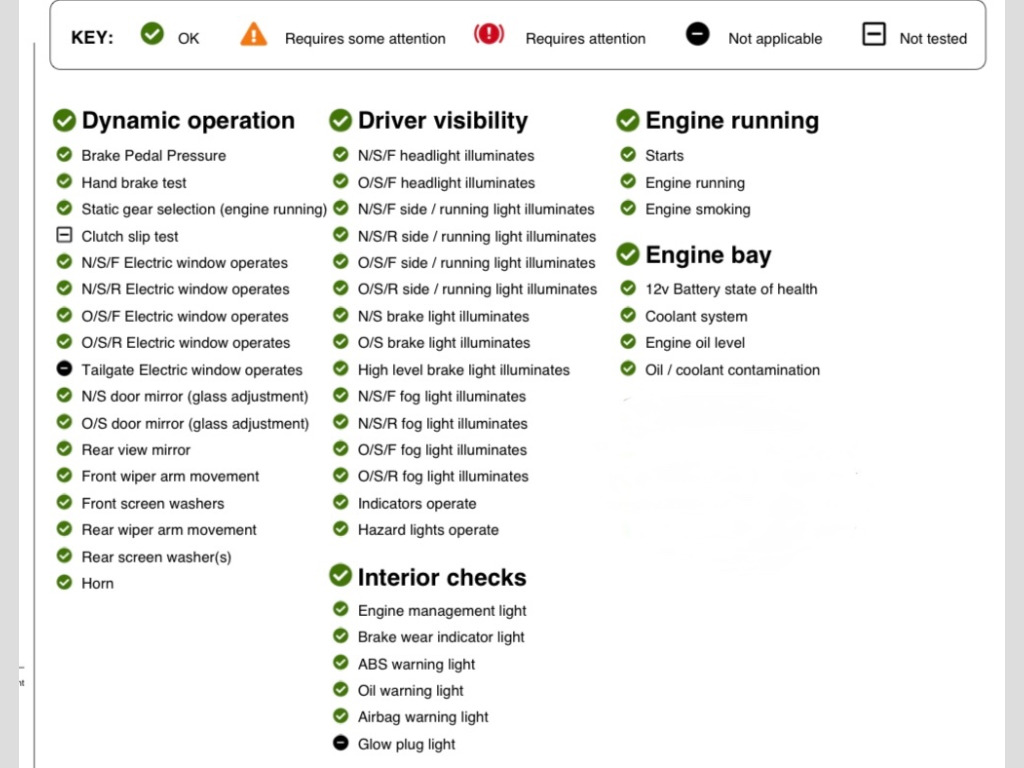Screen dimensions: 1024x768
Task: Click the green OK checkmark in key
Action: pos(152,35)
